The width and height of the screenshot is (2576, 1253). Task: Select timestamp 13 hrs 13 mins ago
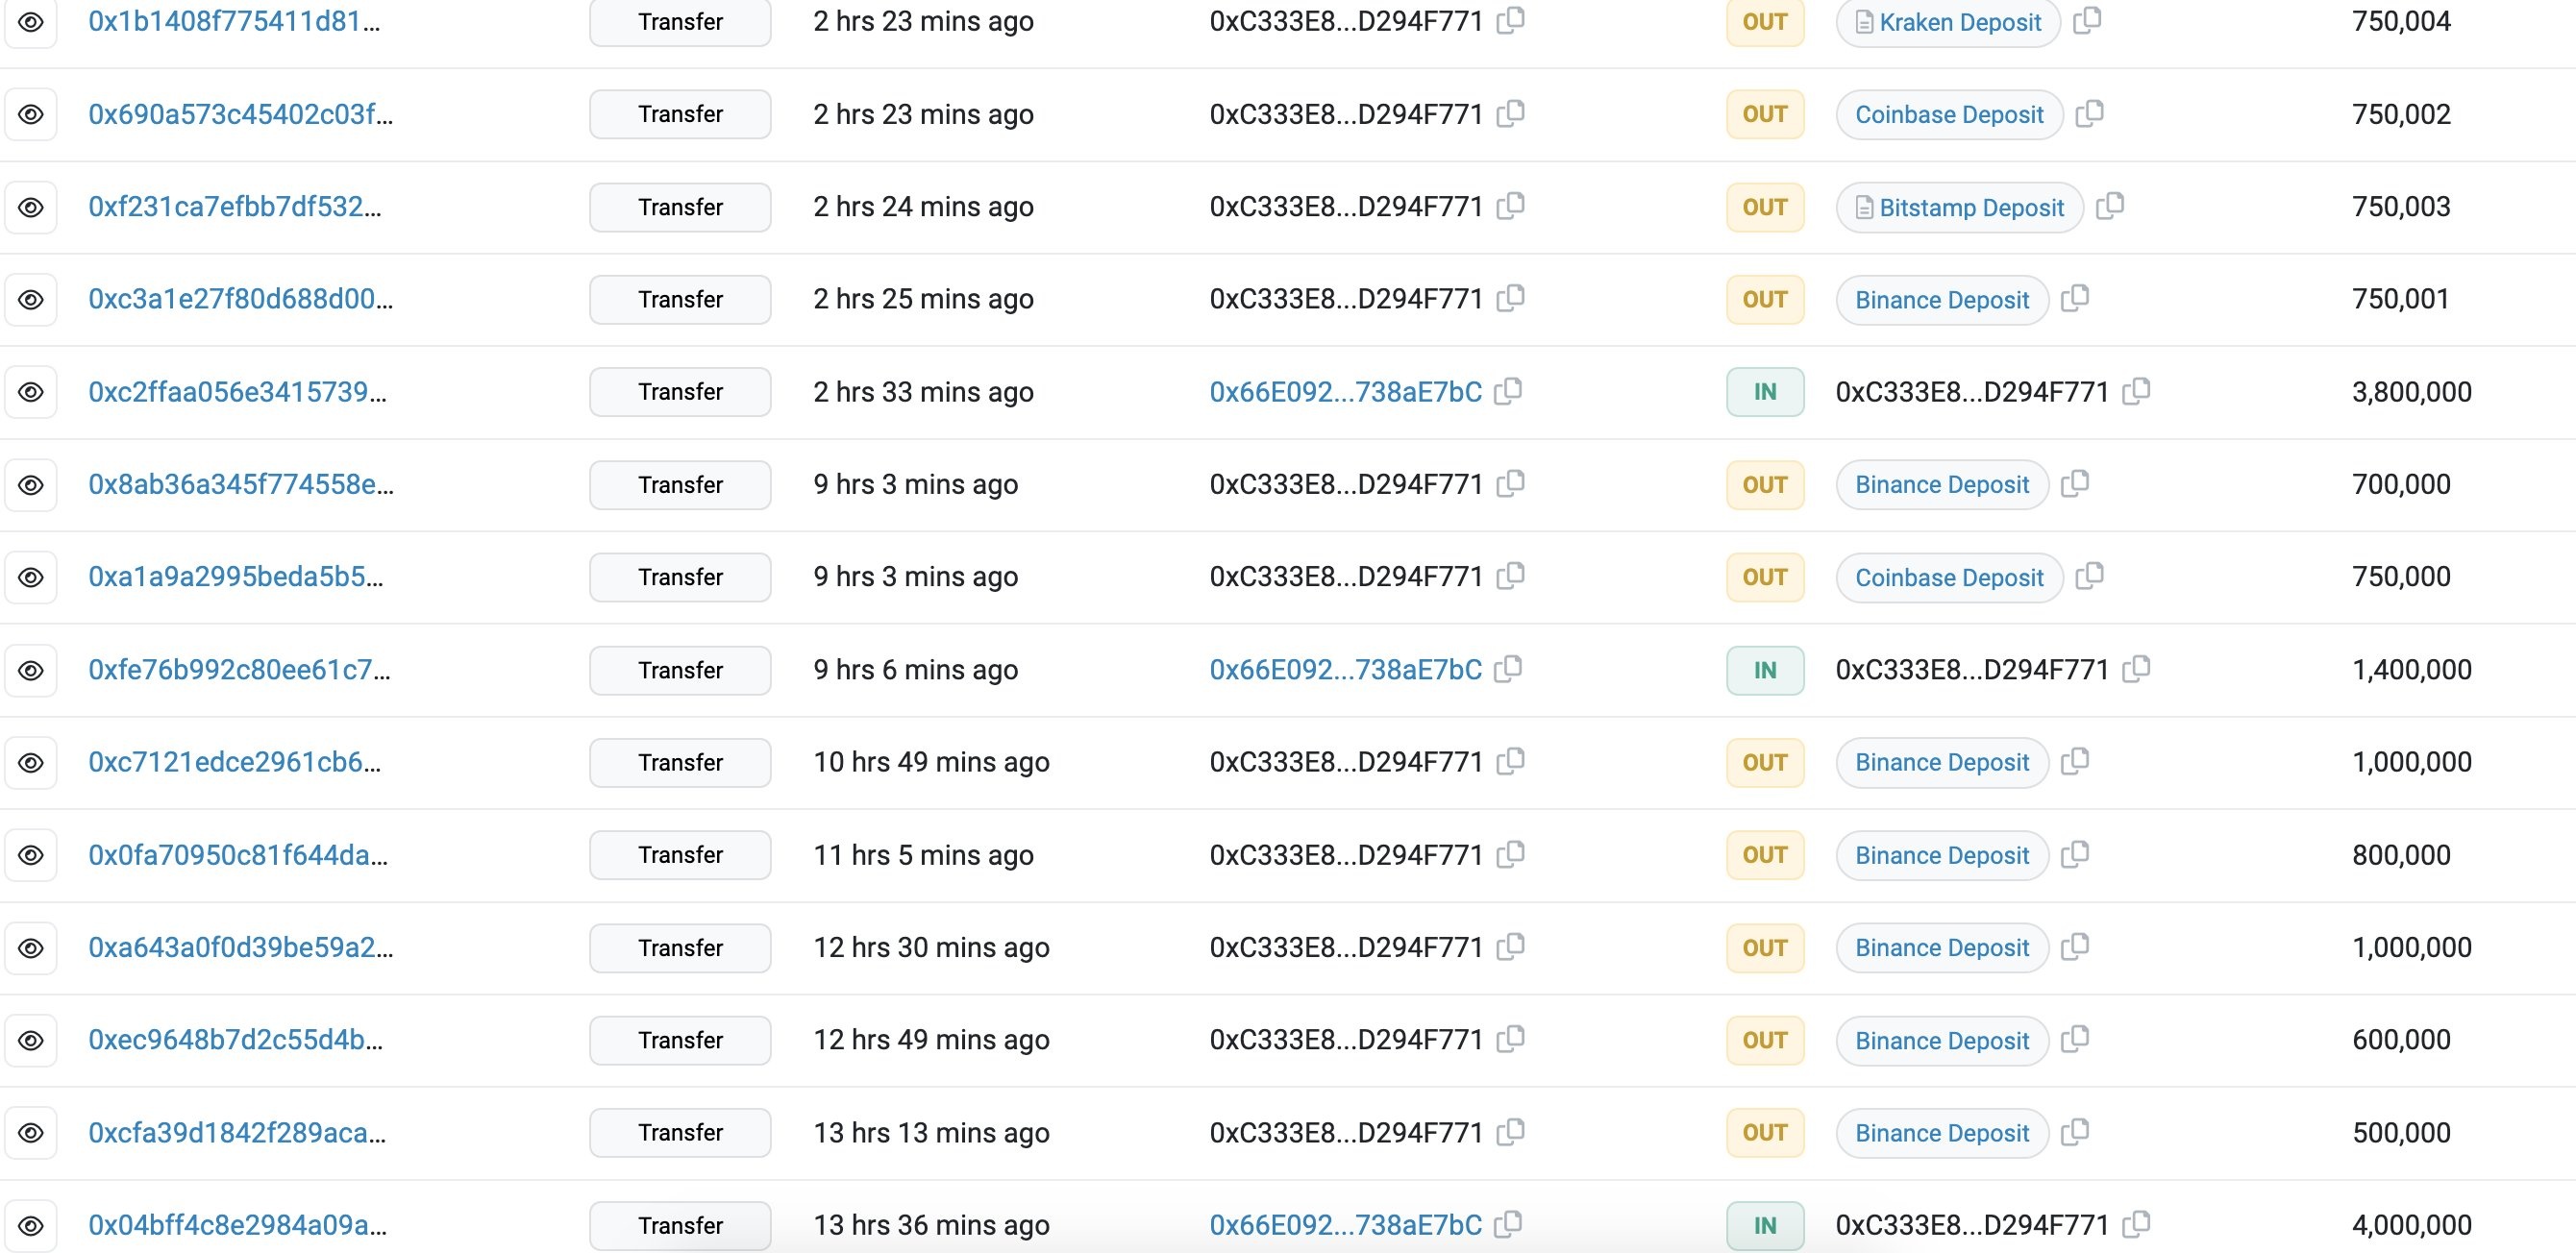[x=931, y=1133]
